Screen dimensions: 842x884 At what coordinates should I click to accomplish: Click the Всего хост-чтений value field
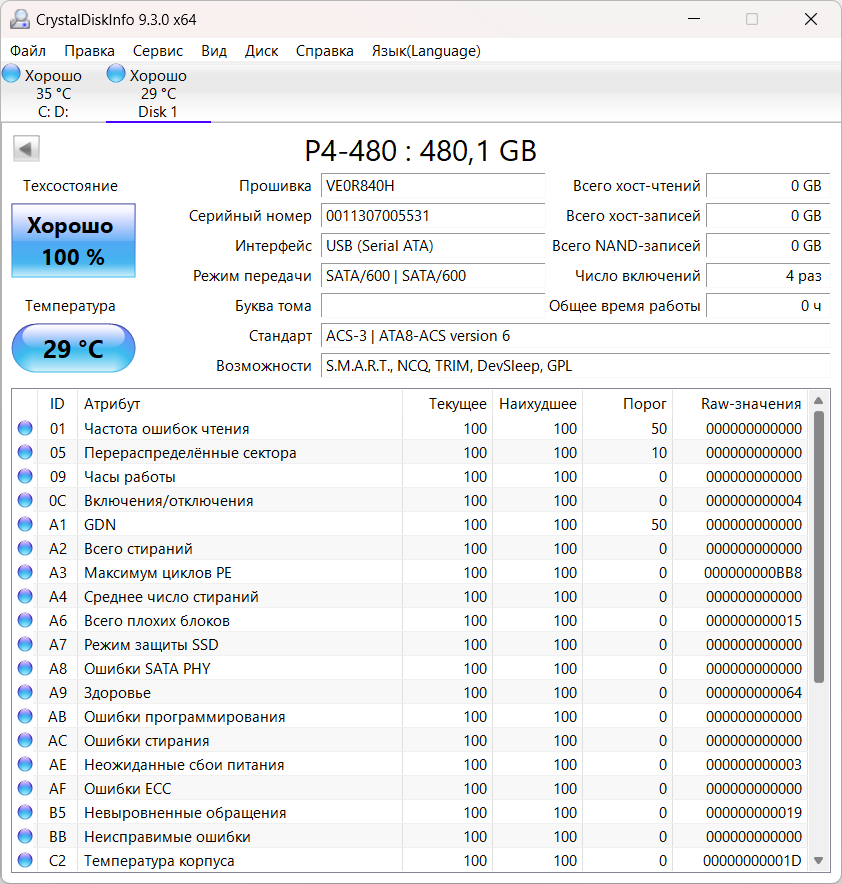(x=768, y=185)
